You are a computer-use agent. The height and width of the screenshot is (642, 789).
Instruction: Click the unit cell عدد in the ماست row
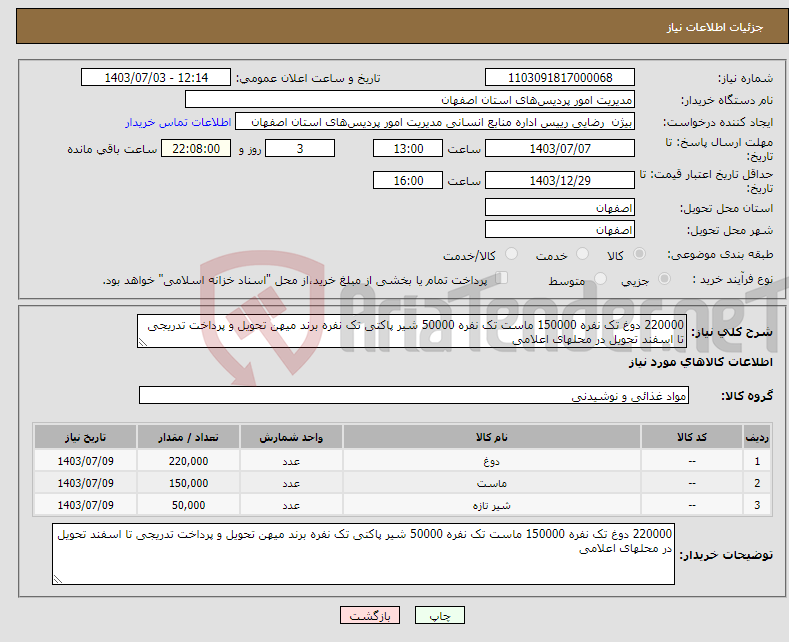(x=291, y=483)
